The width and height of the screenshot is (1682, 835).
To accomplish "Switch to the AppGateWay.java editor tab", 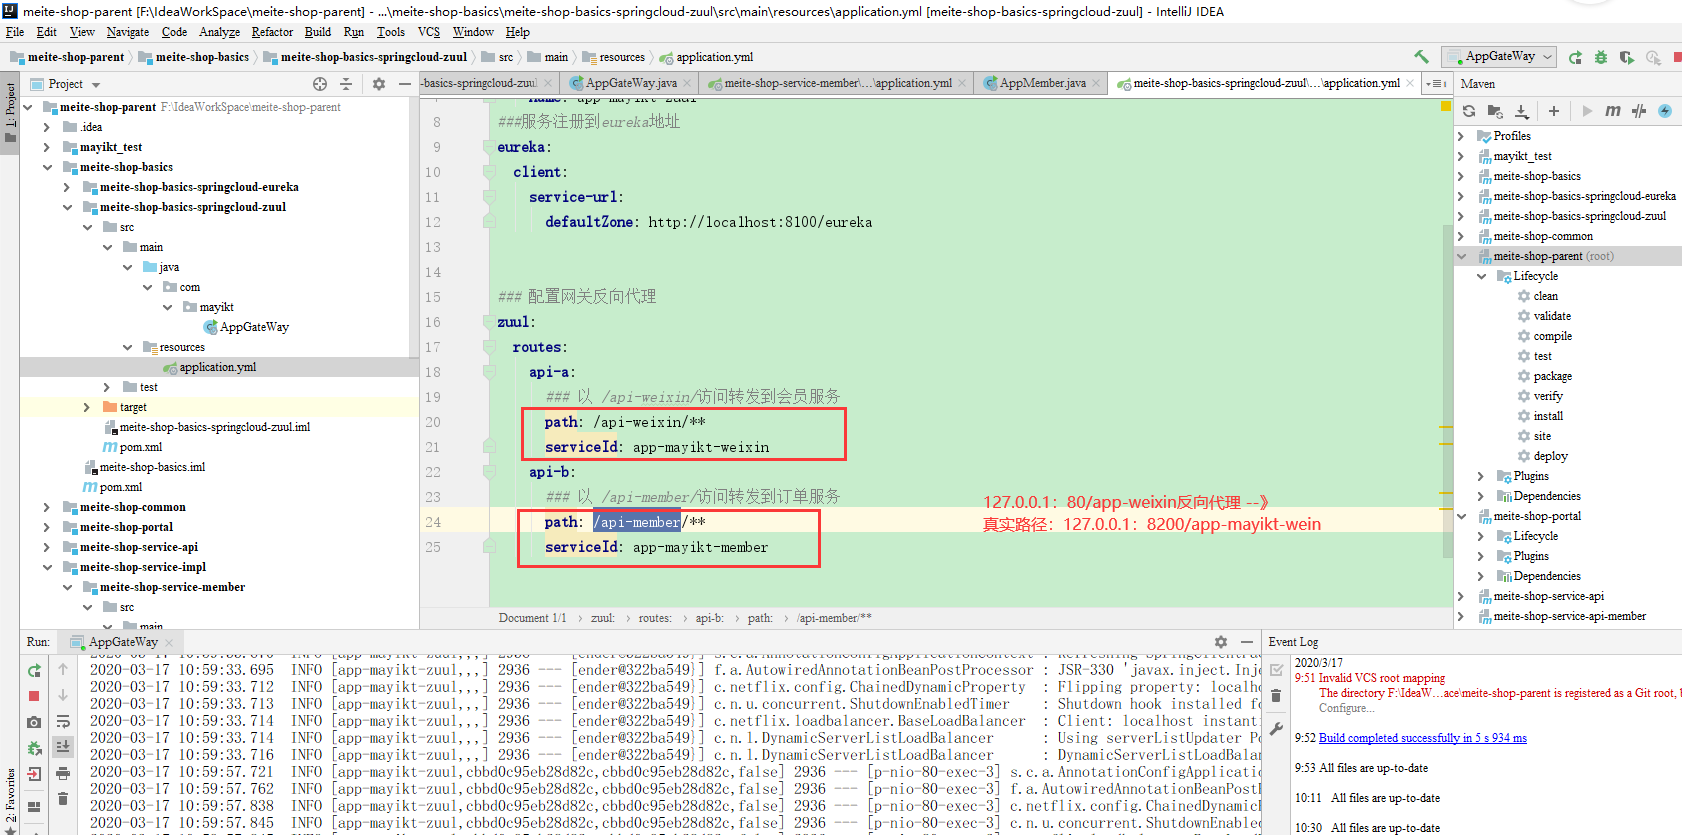I will (x=630, y=83).
